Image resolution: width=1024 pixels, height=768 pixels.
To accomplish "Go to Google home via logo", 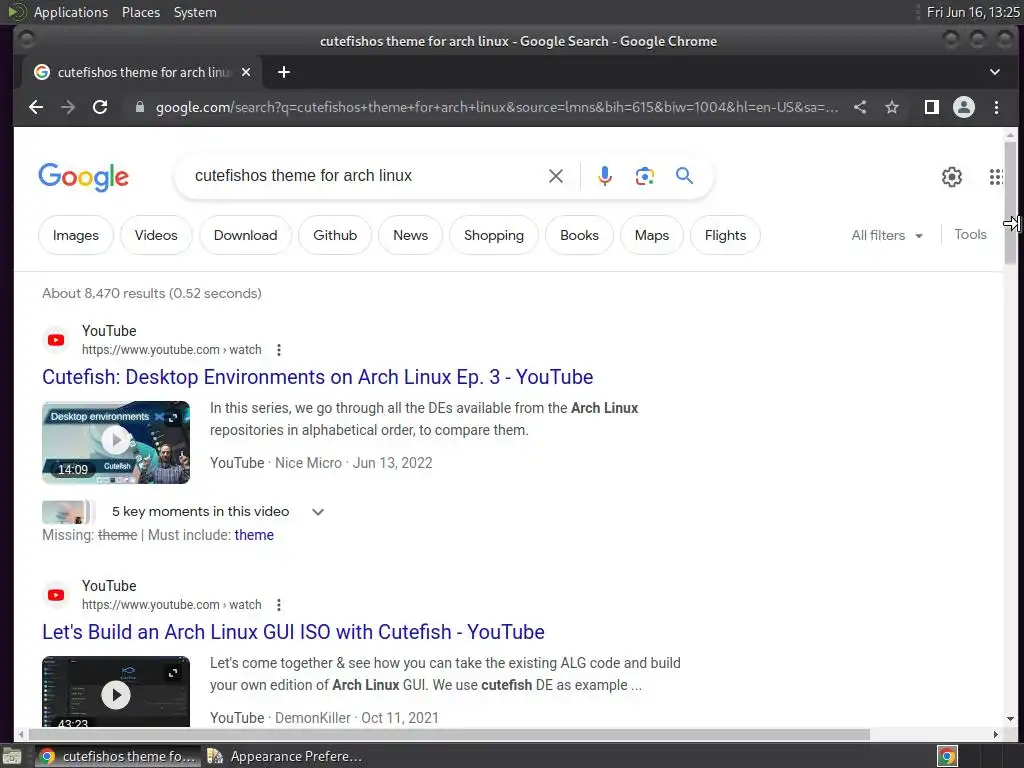I will pyautogui.click(x=84, y=177).
